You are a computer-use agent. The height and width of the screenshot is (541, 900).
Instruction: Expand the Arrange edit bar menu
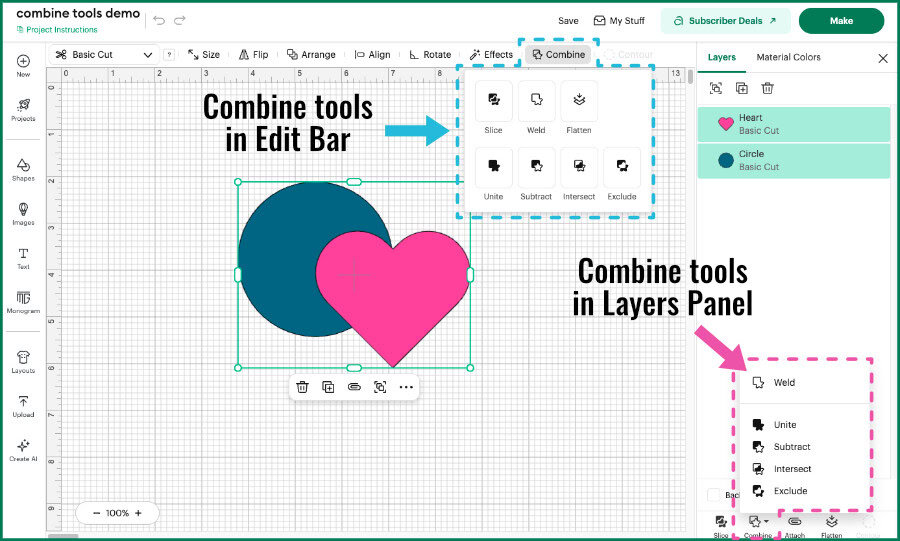click(x=311, y=55)
